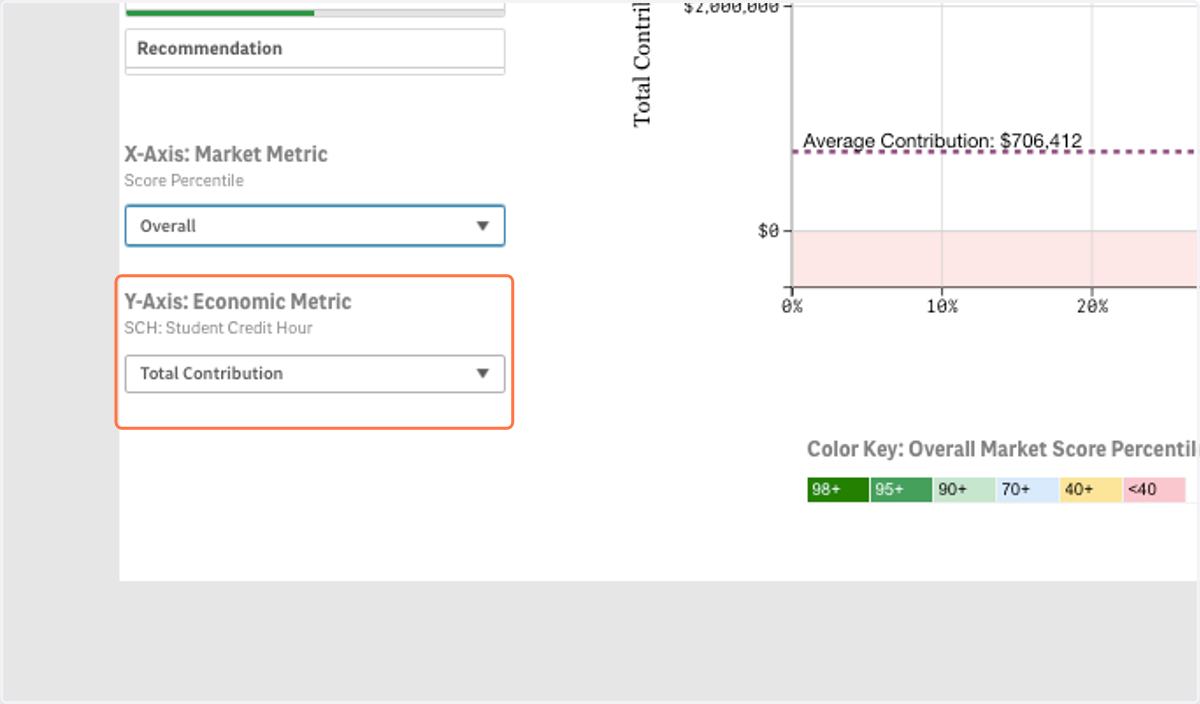The height and width of the screenshot is (704, 1200).
Task: Click the Y-Axis: Economic Metric heading
Action: pos(238,301)
